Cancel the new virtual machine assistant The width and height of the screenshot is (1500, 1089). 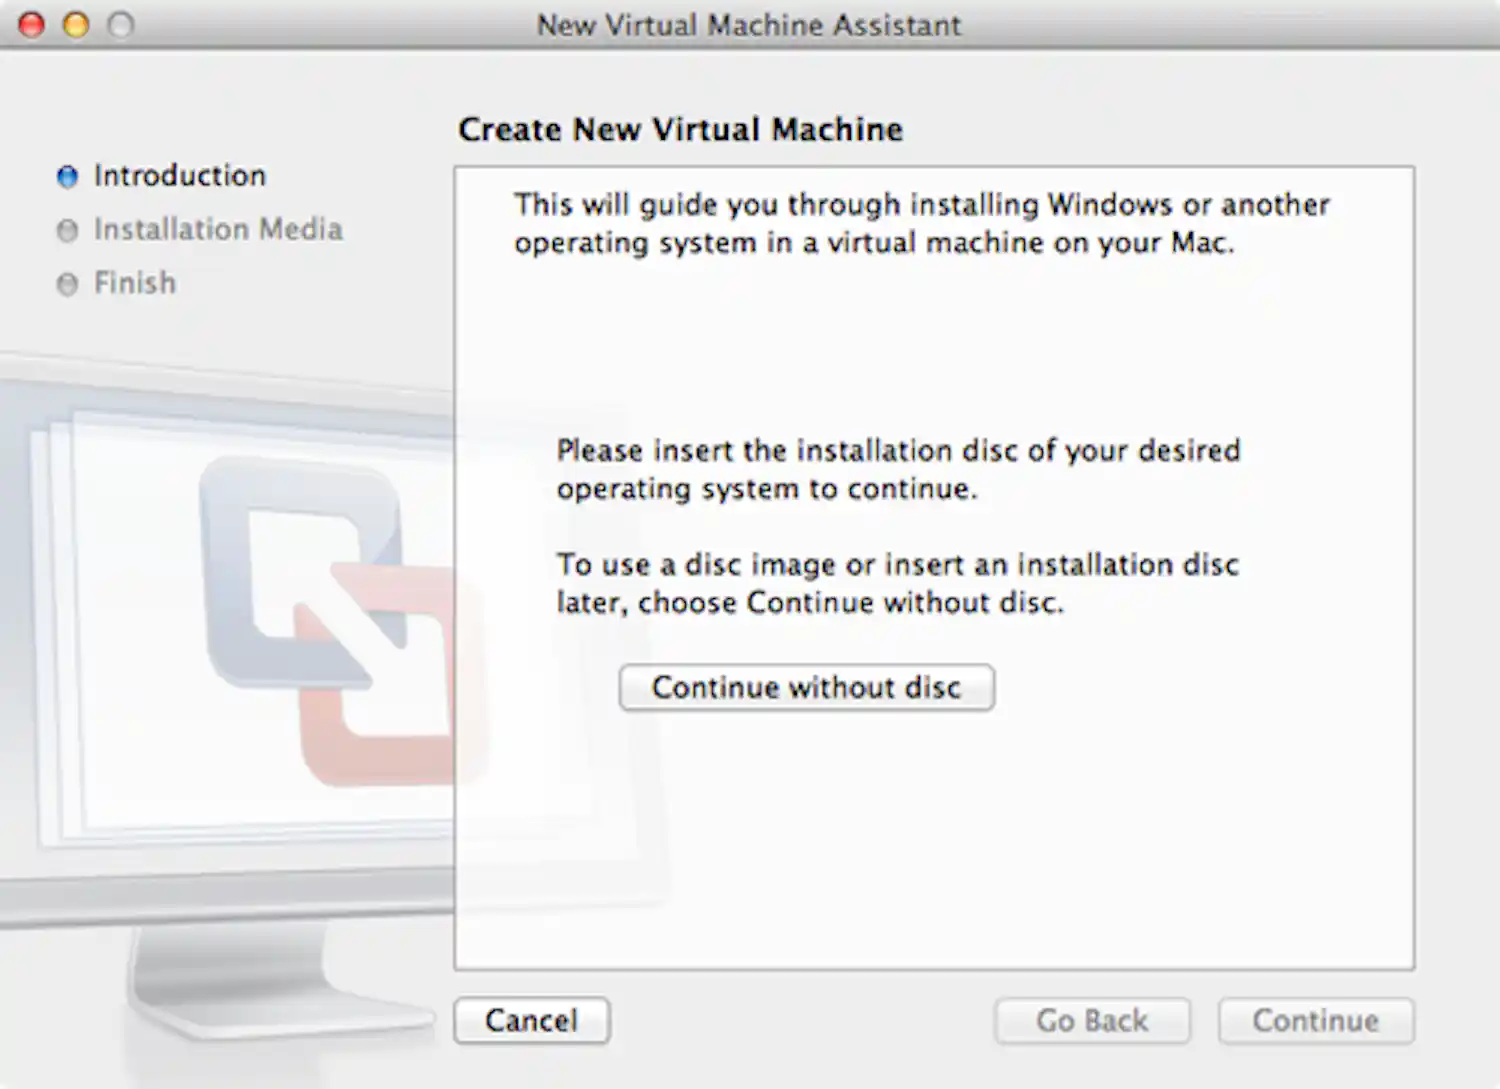pos(531,1020)
